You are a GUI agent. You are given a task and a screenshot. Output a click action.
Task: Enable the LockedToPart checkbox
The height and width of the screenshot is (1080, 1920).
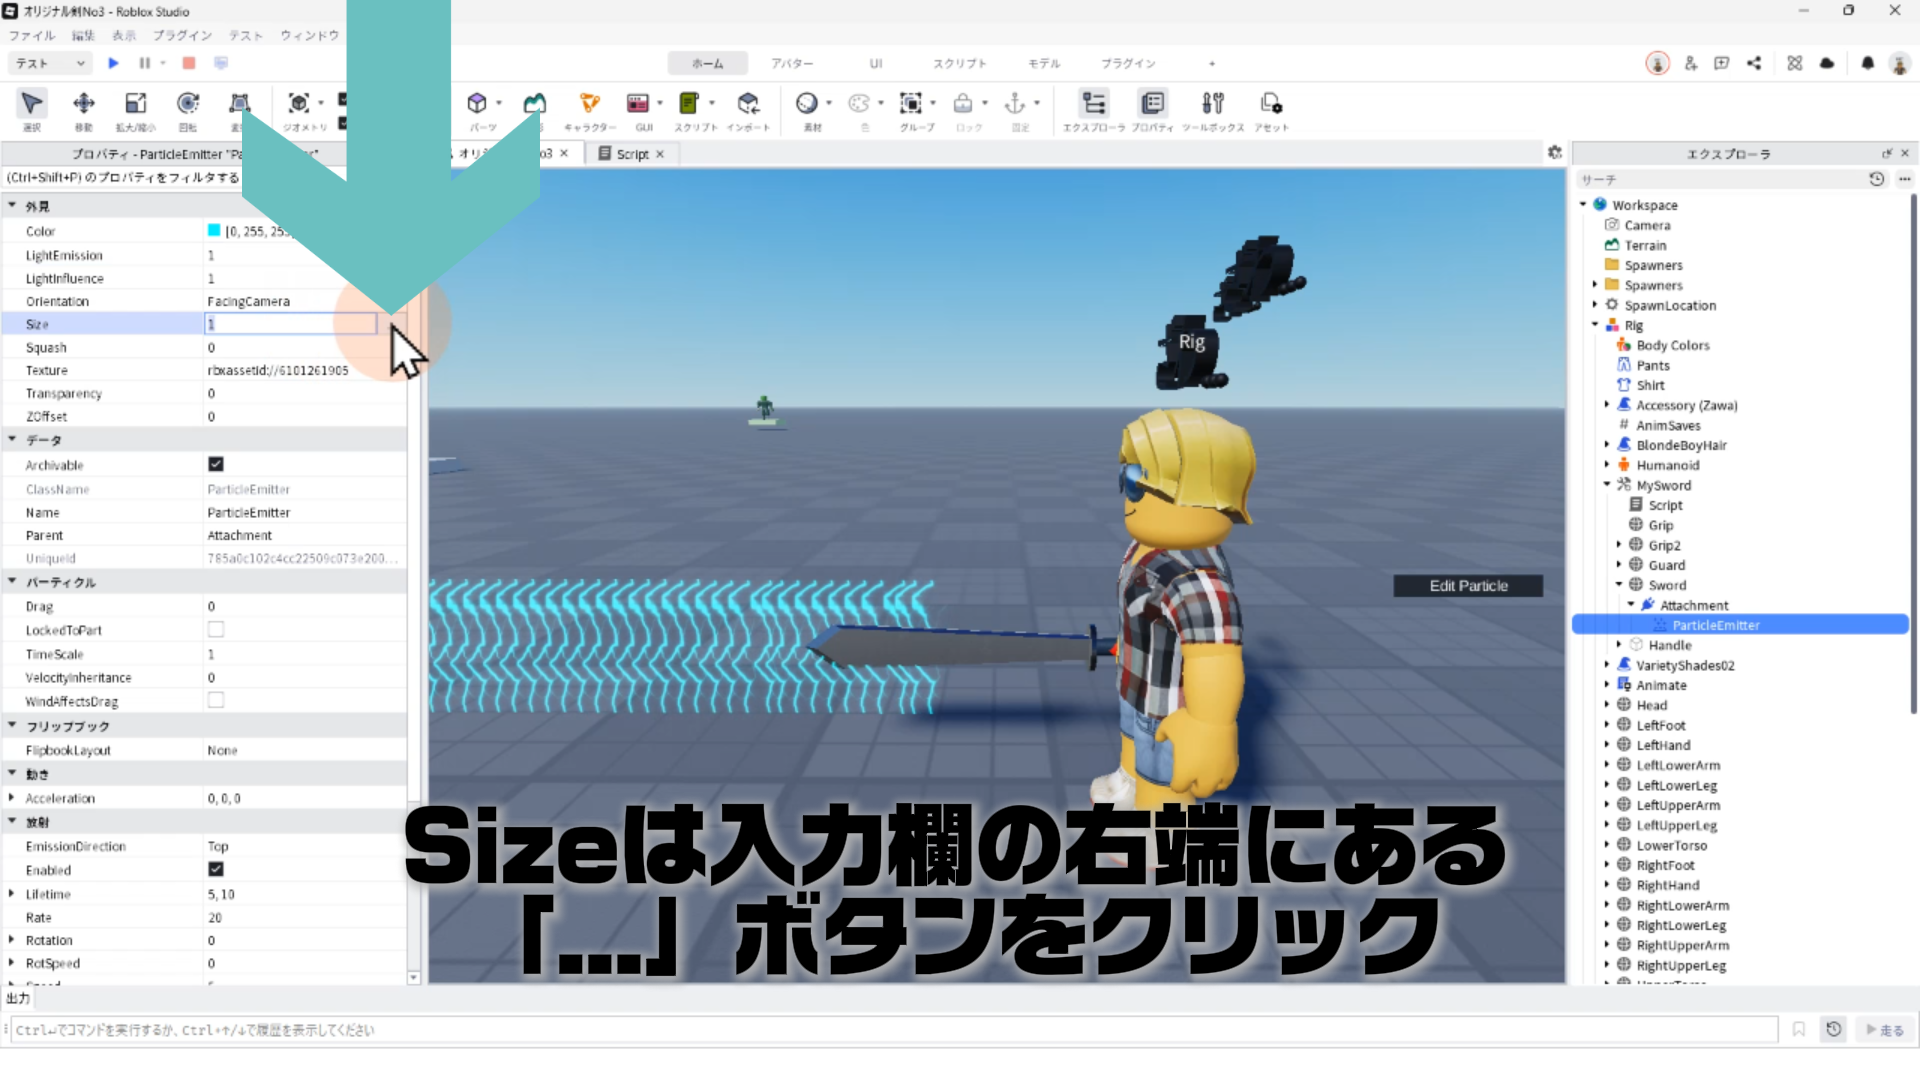pyautogui.click(x=216, y=630)
